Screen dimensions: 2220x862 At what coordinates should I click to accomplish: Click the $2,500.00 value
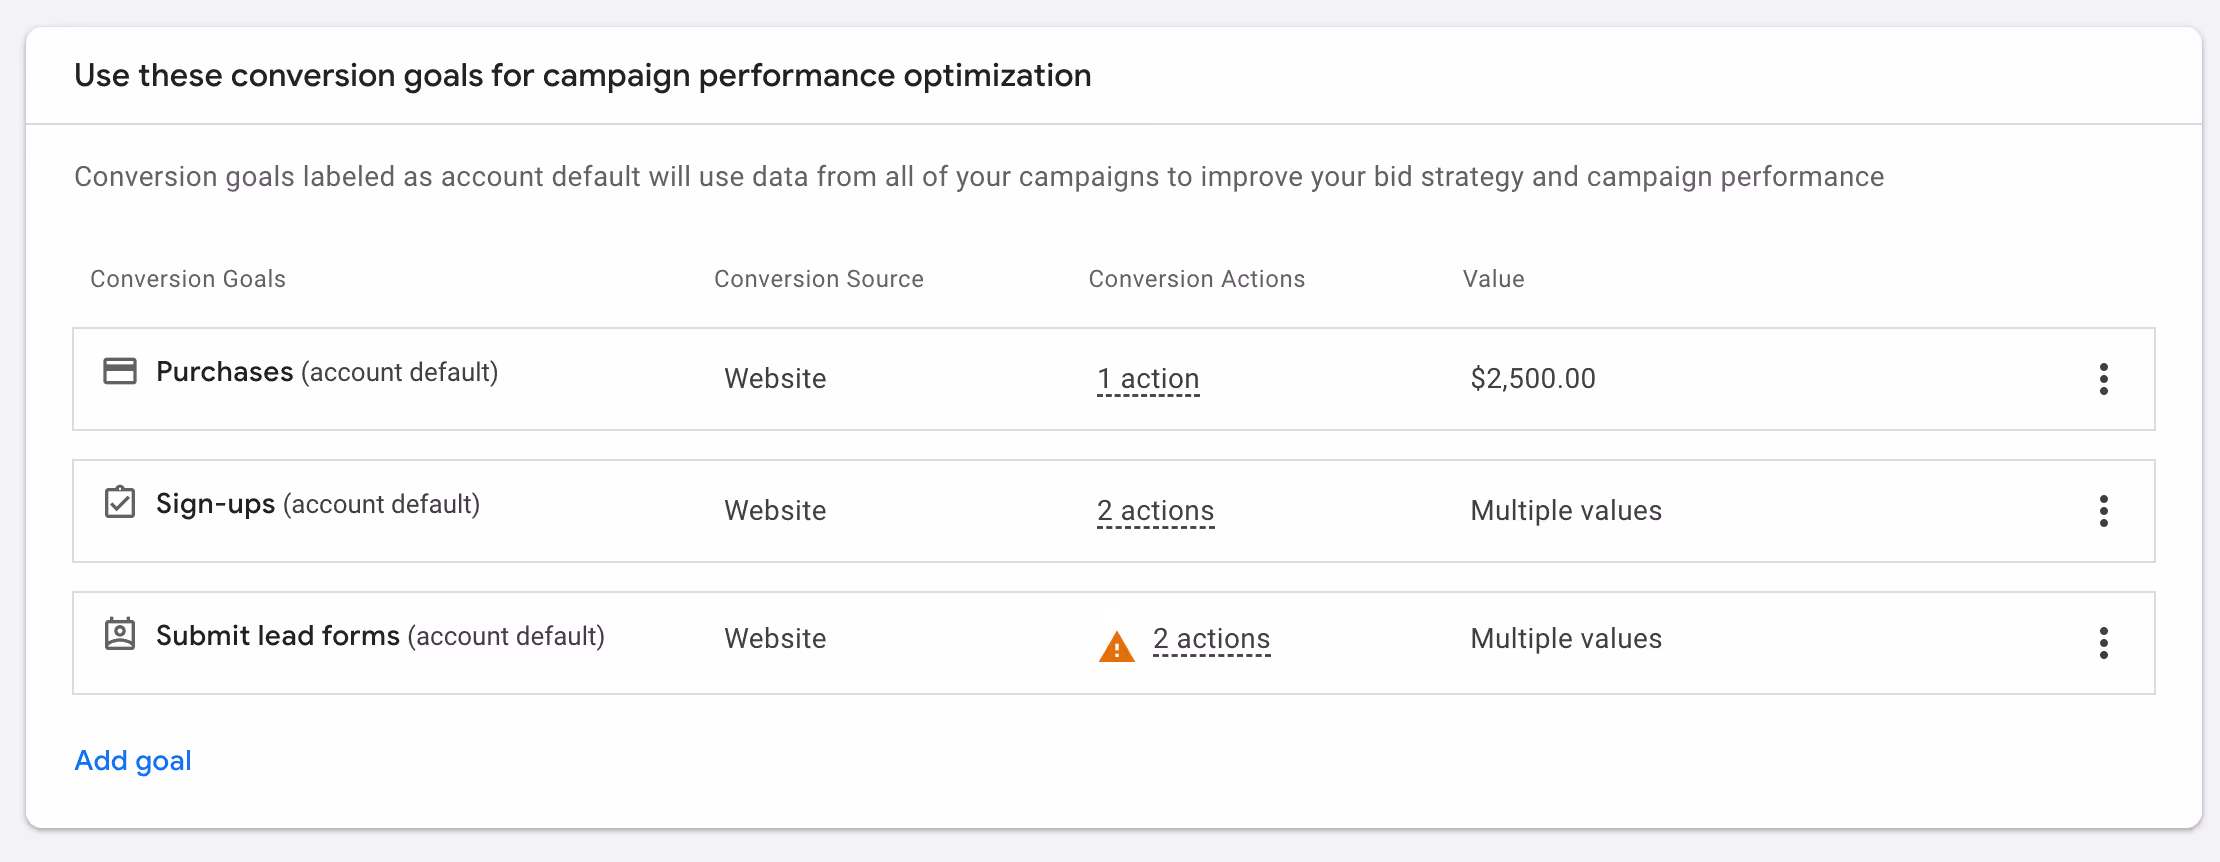pyautogui.click(x=1533, y=379)
